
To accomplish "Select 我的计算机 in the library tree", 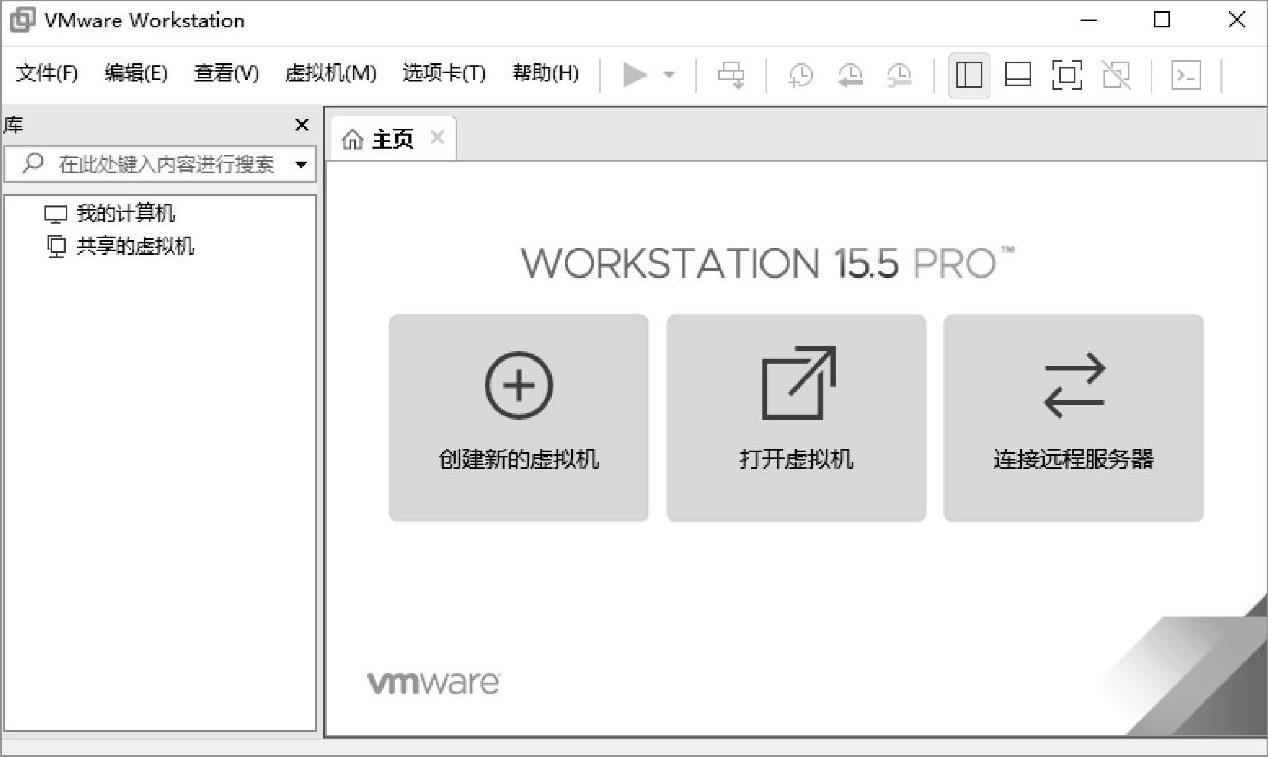I will 110,214.
